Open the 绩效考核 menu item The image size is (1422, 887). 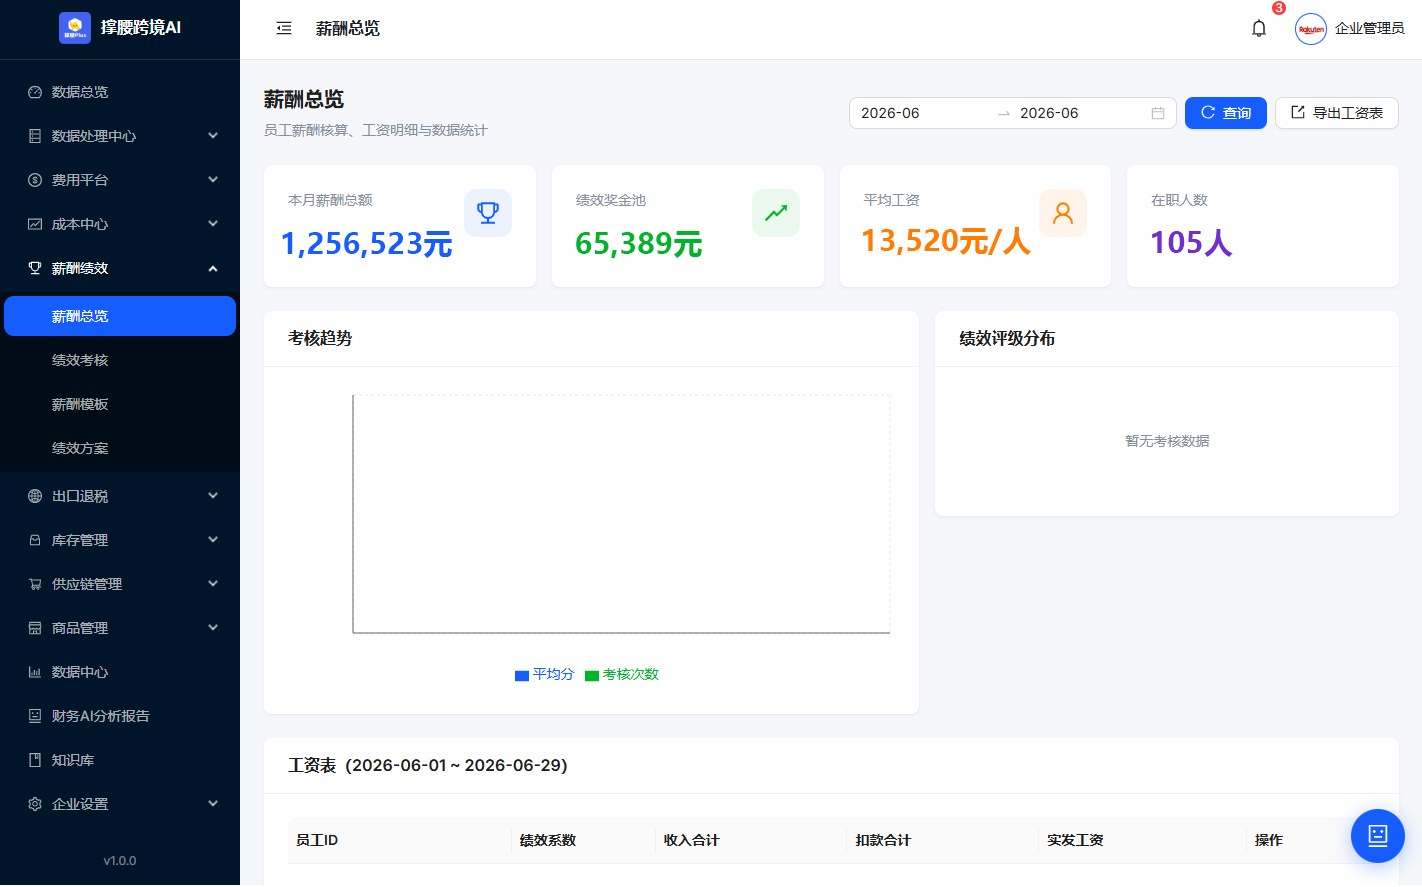point(120,360)
